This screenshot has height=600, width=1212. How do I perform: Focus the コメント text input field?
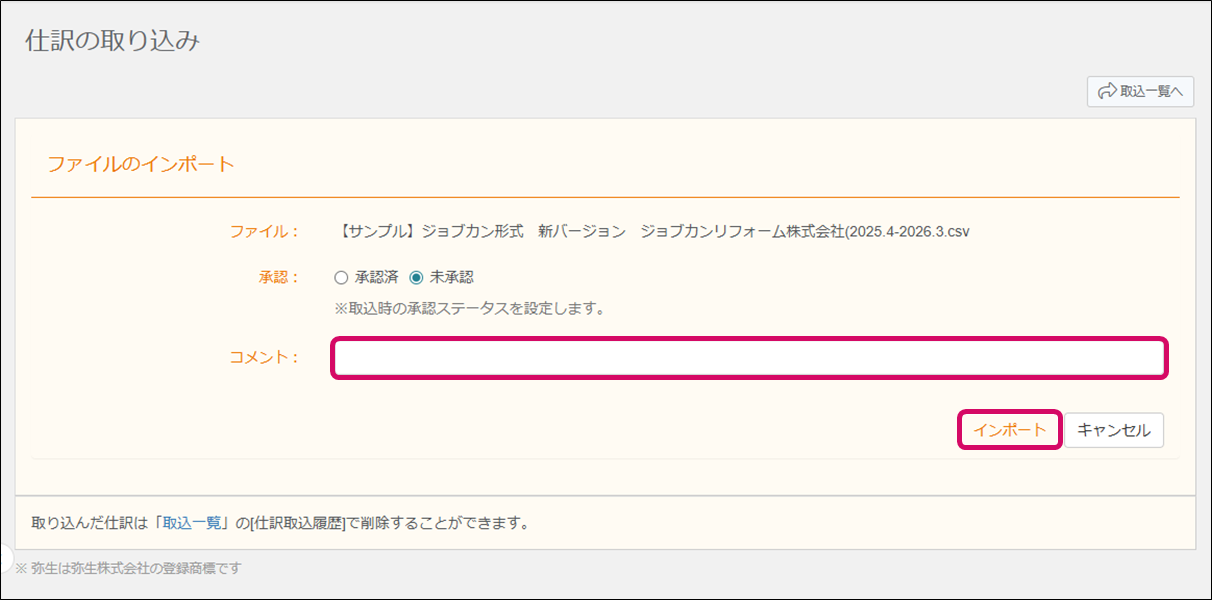tap(749, 358)
